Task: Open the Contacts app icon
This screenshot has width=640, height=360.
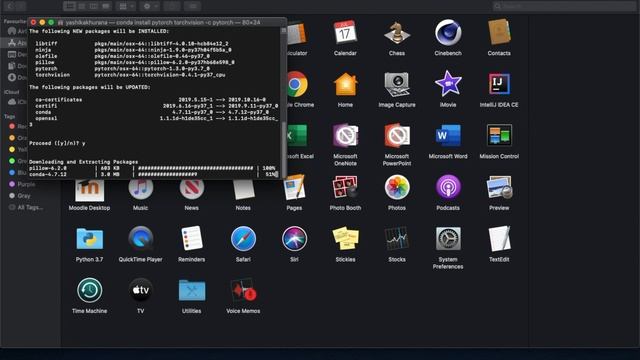Action: click(x=499, y=32)
